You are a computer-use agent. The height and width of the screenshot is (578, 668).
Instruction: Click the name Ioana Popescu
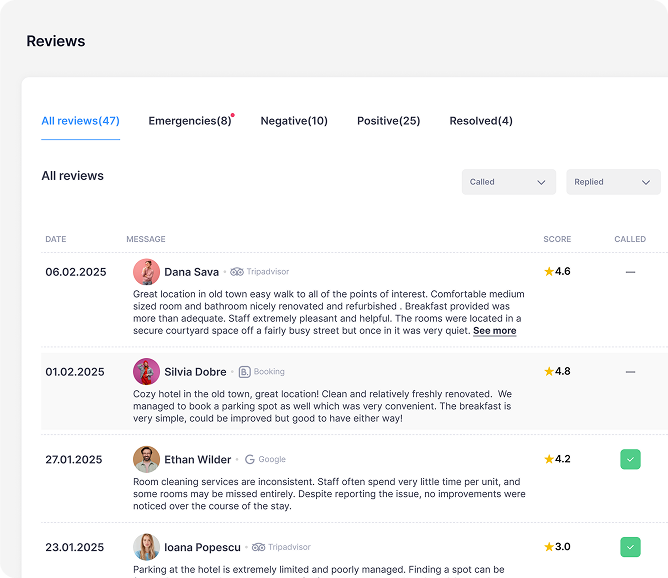coord(202,547)
